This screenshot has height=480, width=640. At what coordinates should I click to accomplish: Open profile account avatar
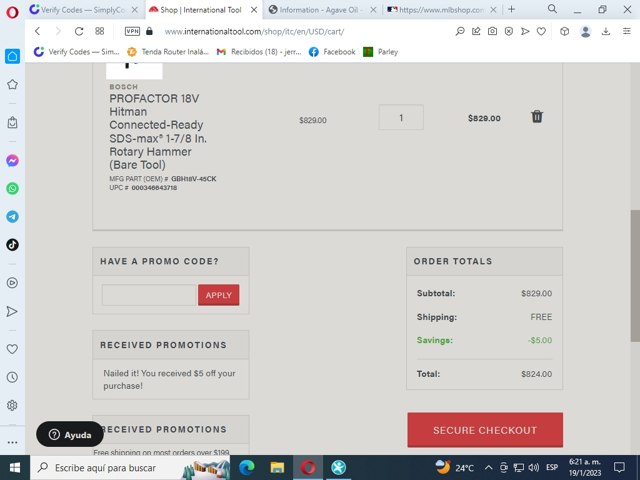(x=585, y=31)
